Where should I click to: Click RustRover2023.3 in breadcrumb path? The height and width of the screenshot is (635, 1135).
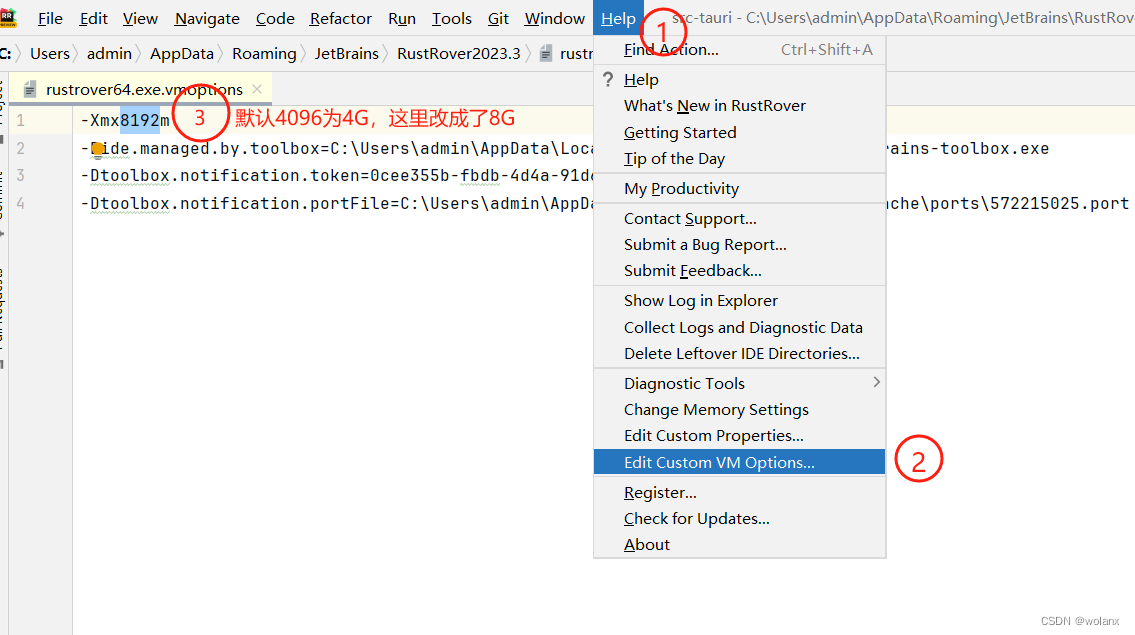point(459,54)
